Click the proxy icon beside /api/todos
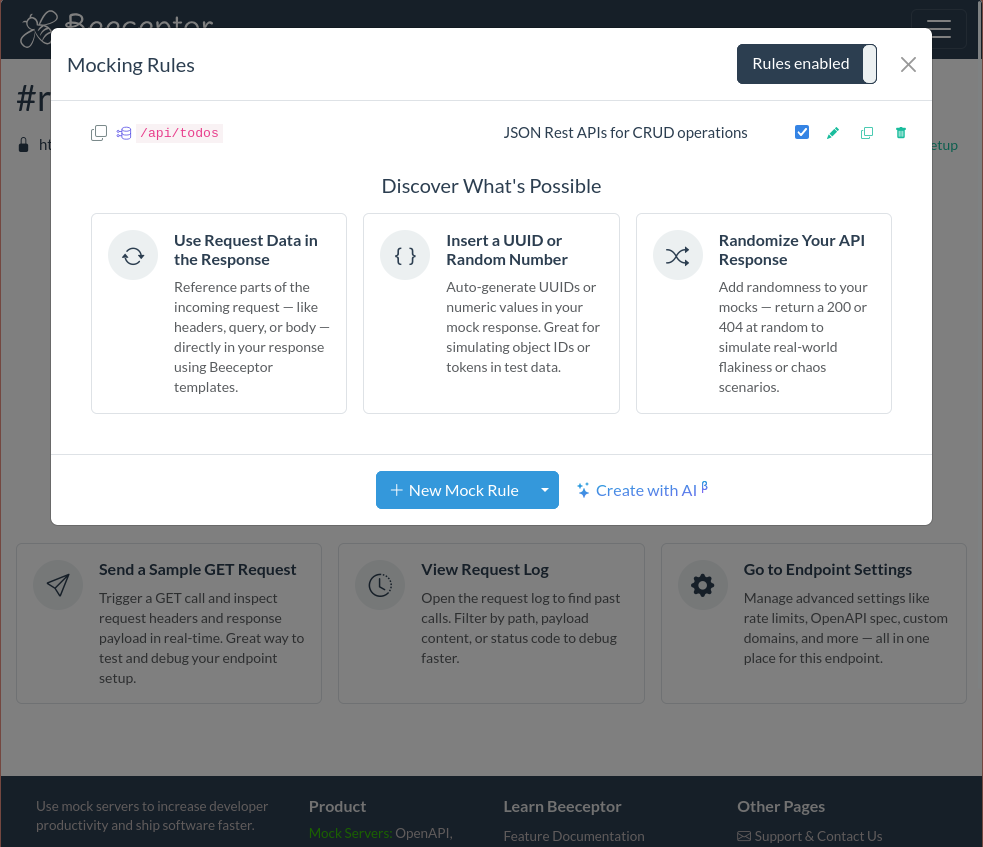The image size is (983, 847). (x=123, y=132)
